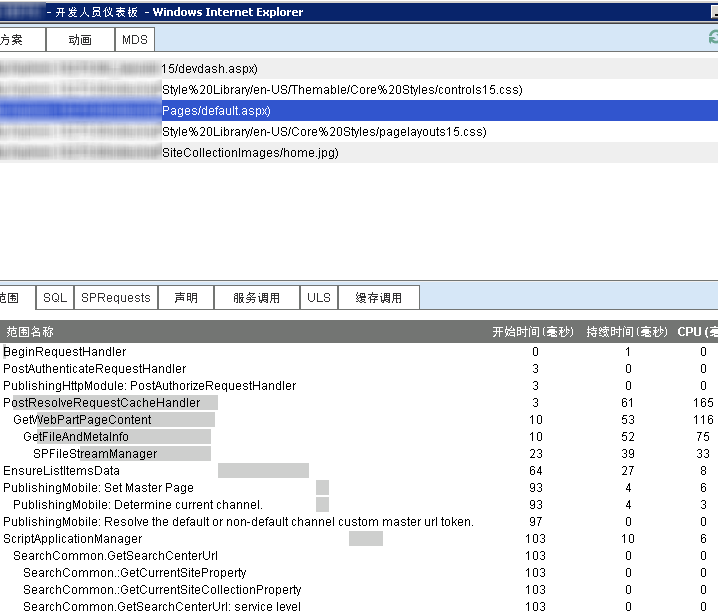This screenshot has width=718, height=616.
Task: Select the ScriptApplicationManager scope
Action: [73, 538]
